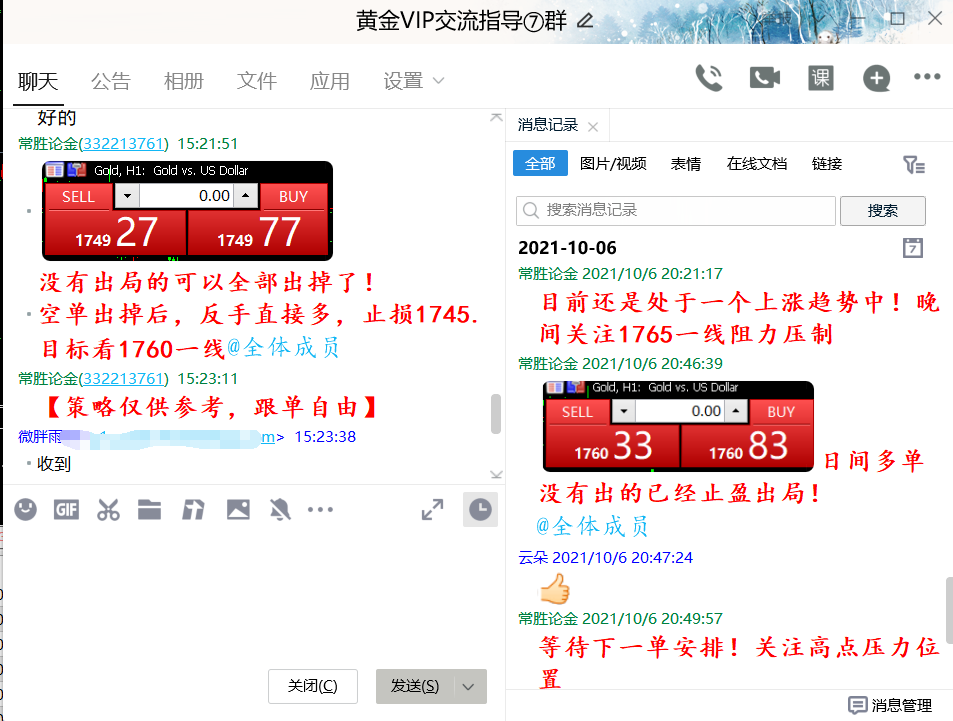The width and height of the screenshot is (953, 721).
Task: Click the 搜索 button
Action: pyautogui.click(x=882, y=210)
